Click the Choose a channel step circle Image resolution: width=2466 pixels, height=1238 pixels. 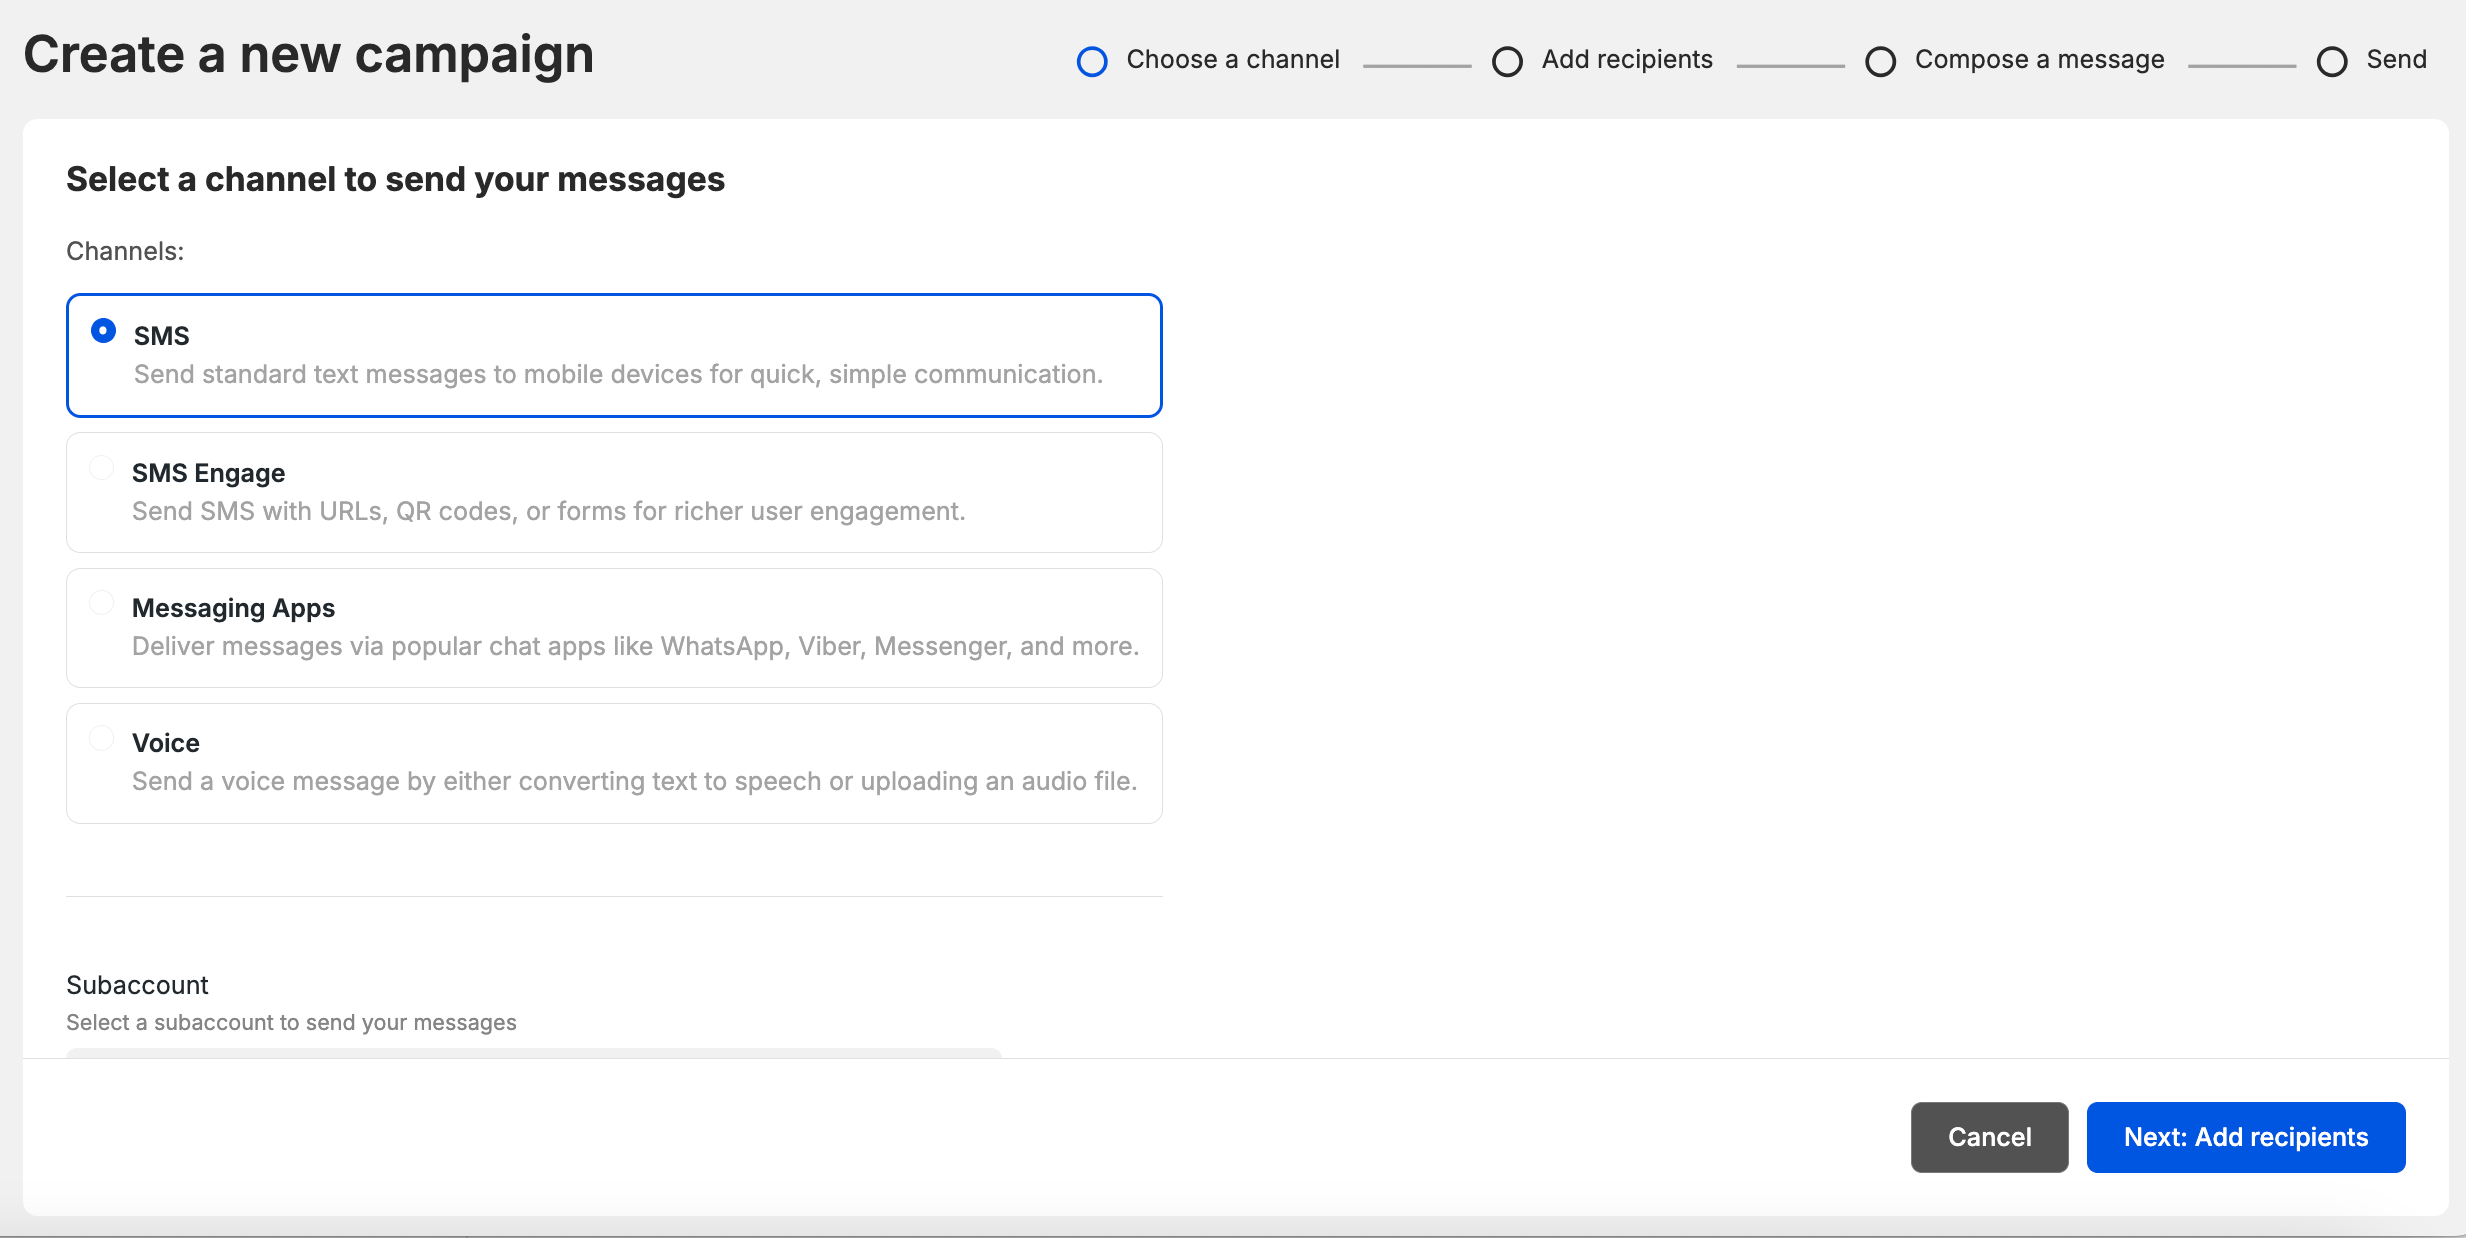pos(1092,62)
